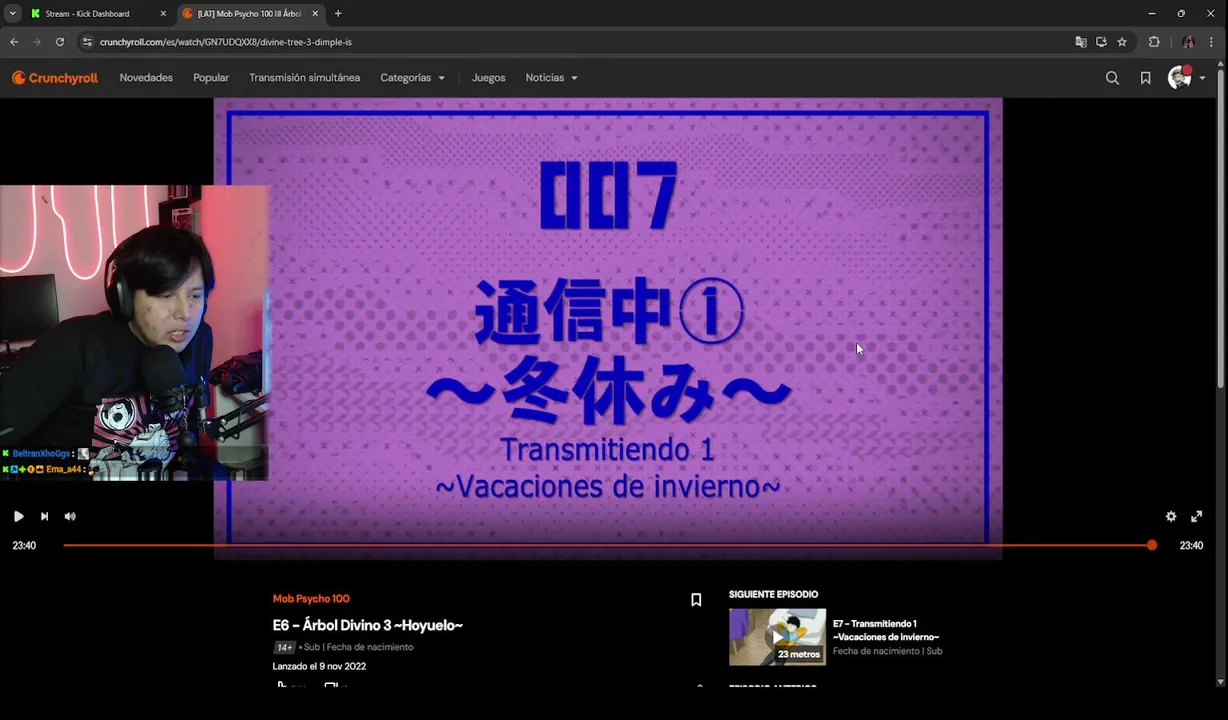Open E7 - Transmitiendo 1 episode title
Screen dimensions: 1228x720
[886, 630]
